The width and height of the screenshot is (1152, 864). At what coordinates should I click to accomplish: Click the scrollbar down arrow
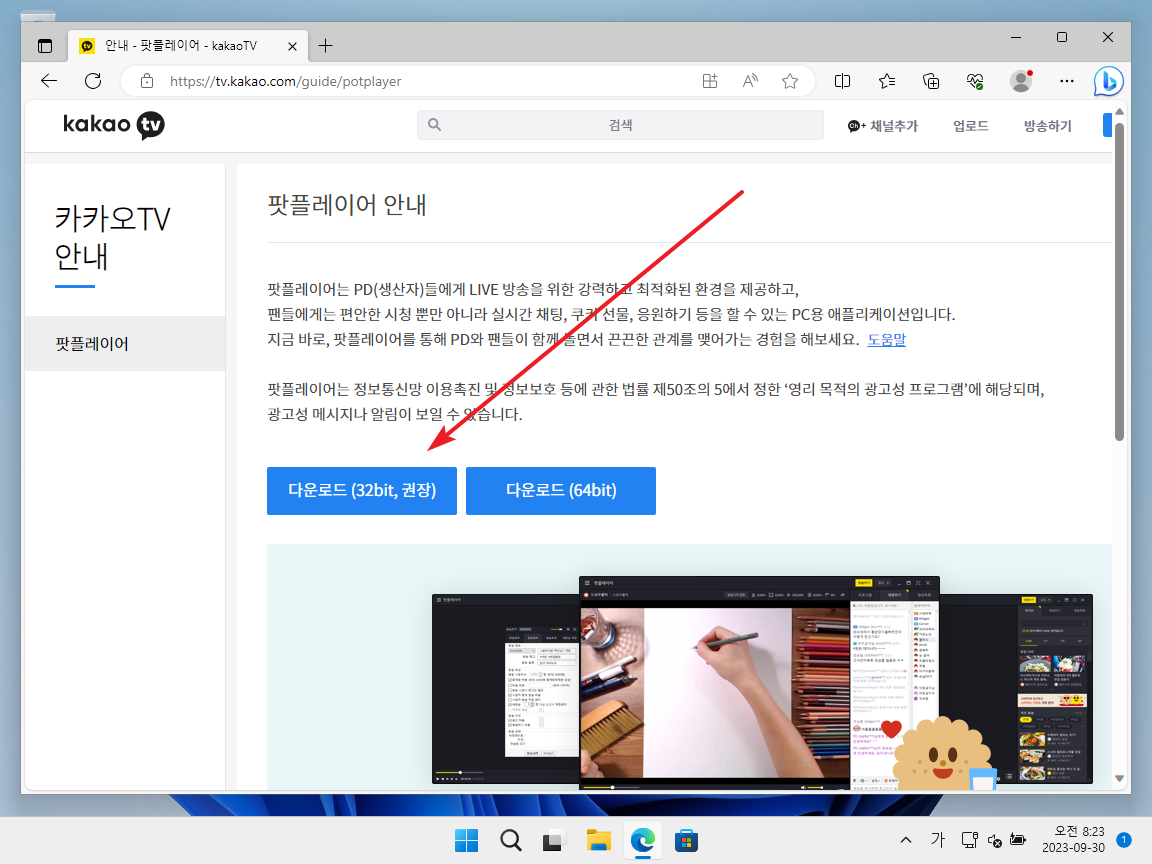tap(1119, 779)
